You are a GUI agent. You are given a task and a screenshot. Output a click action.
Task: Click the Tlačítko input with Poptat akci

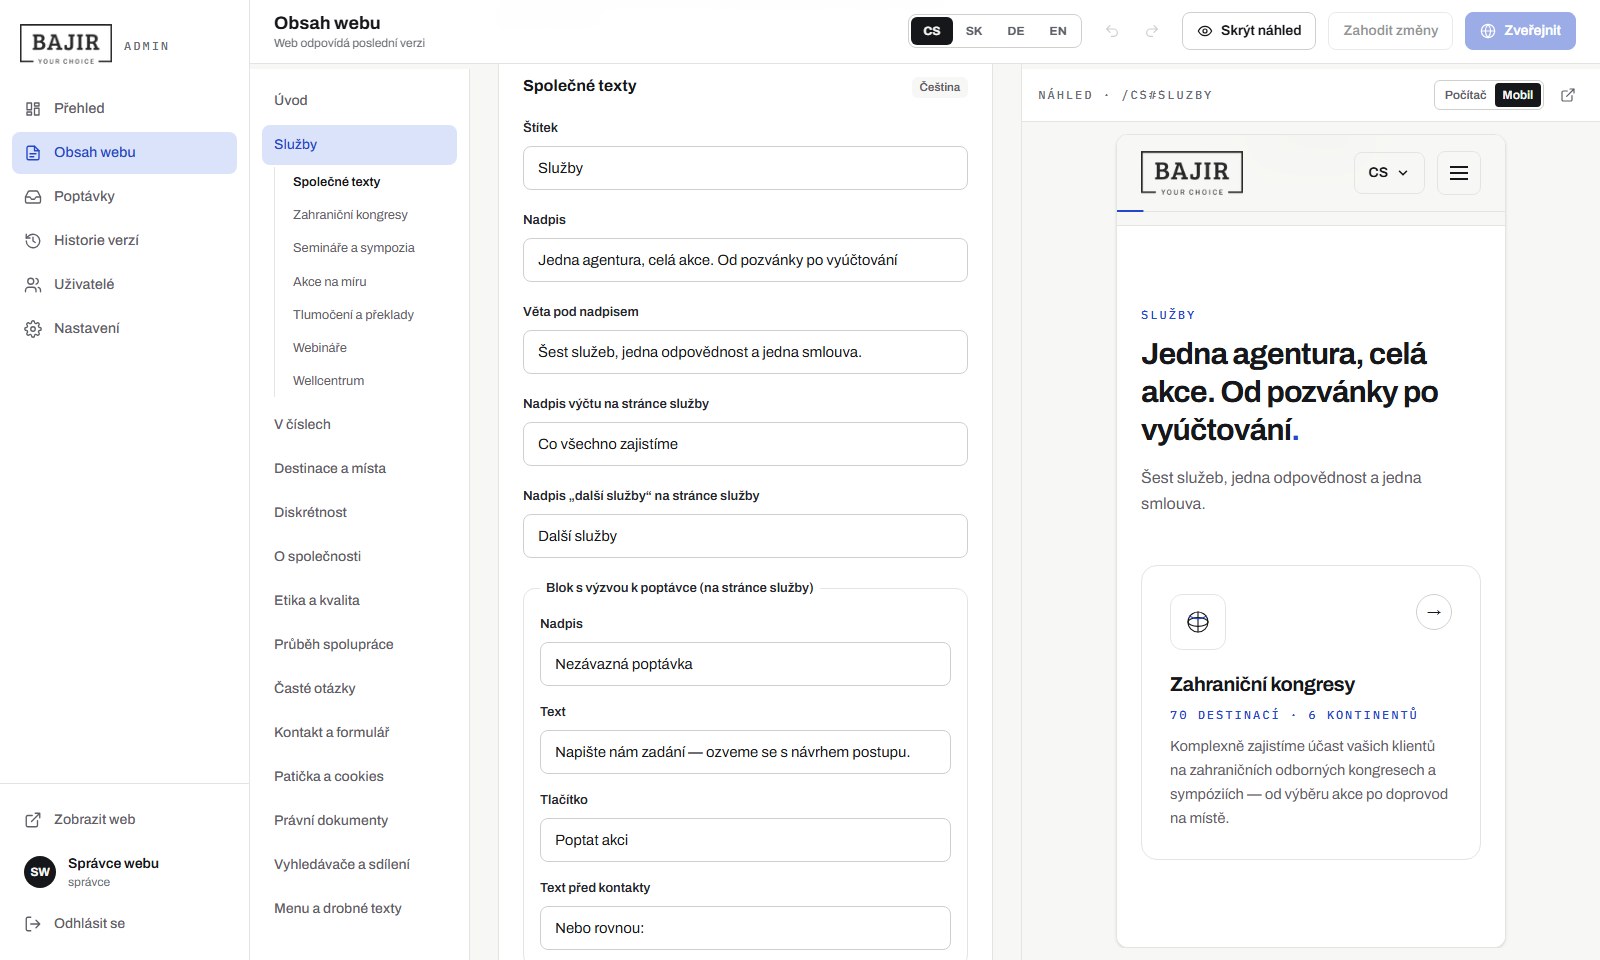pyautogui.click(x=745, y=840)
